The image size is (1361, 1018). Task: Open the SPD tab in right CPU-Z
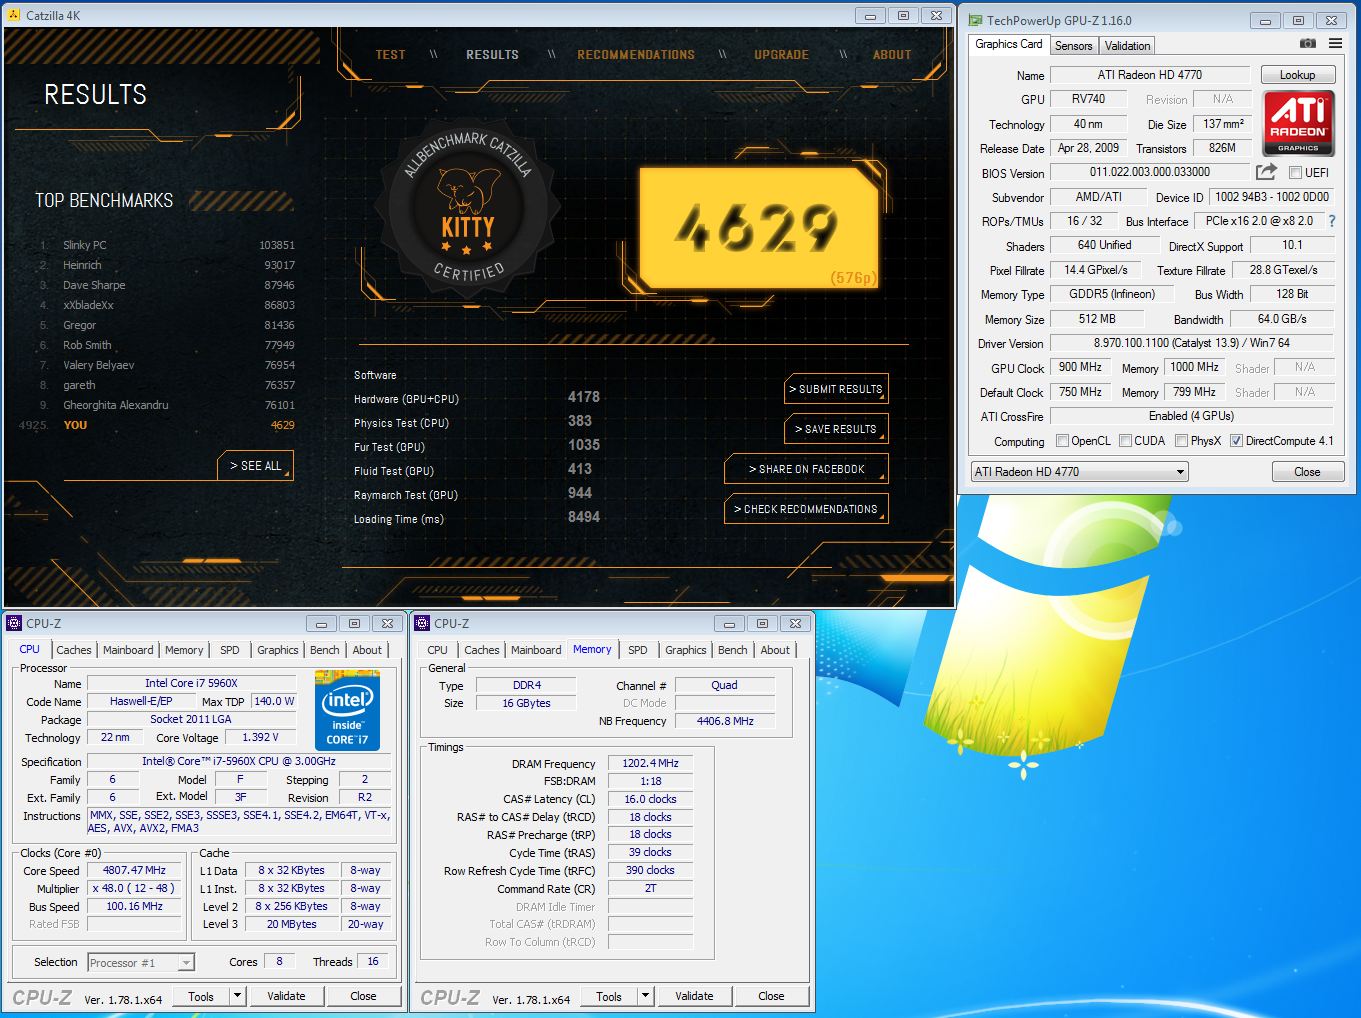click(637, 650)
